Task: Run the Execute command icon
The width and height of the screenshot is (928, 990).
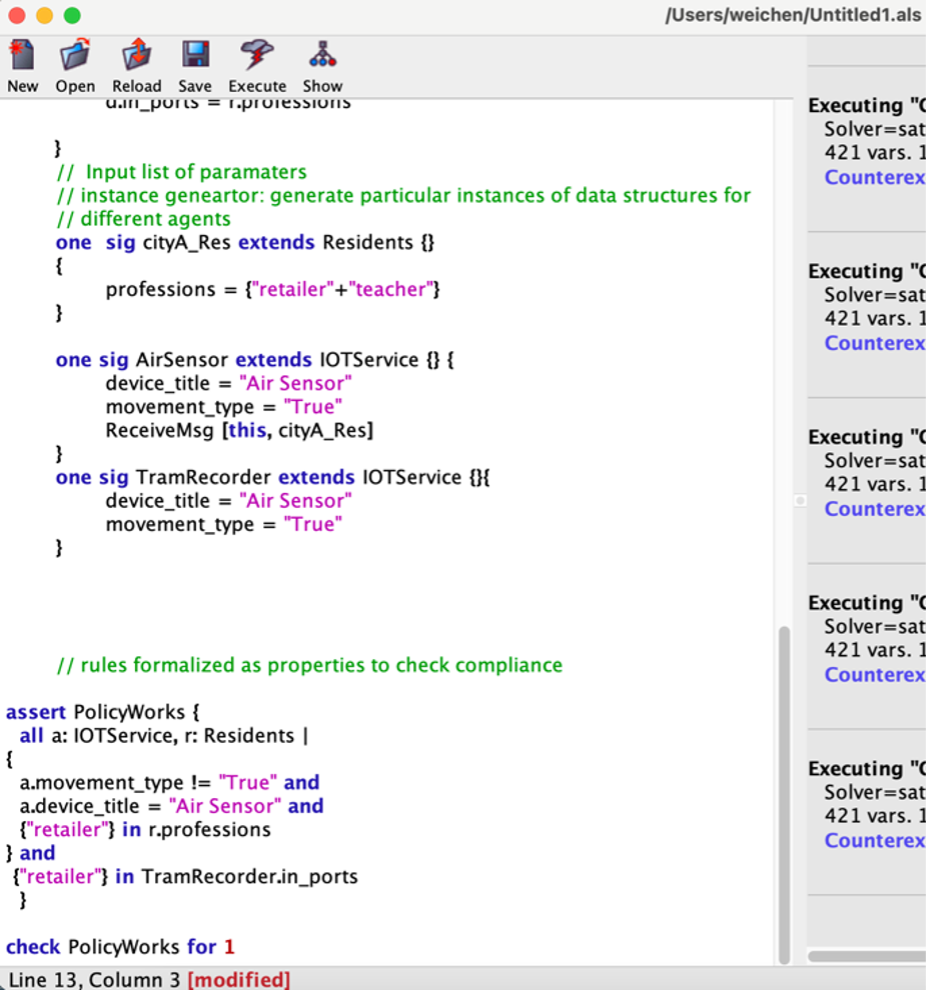Action: pos(257,66)
